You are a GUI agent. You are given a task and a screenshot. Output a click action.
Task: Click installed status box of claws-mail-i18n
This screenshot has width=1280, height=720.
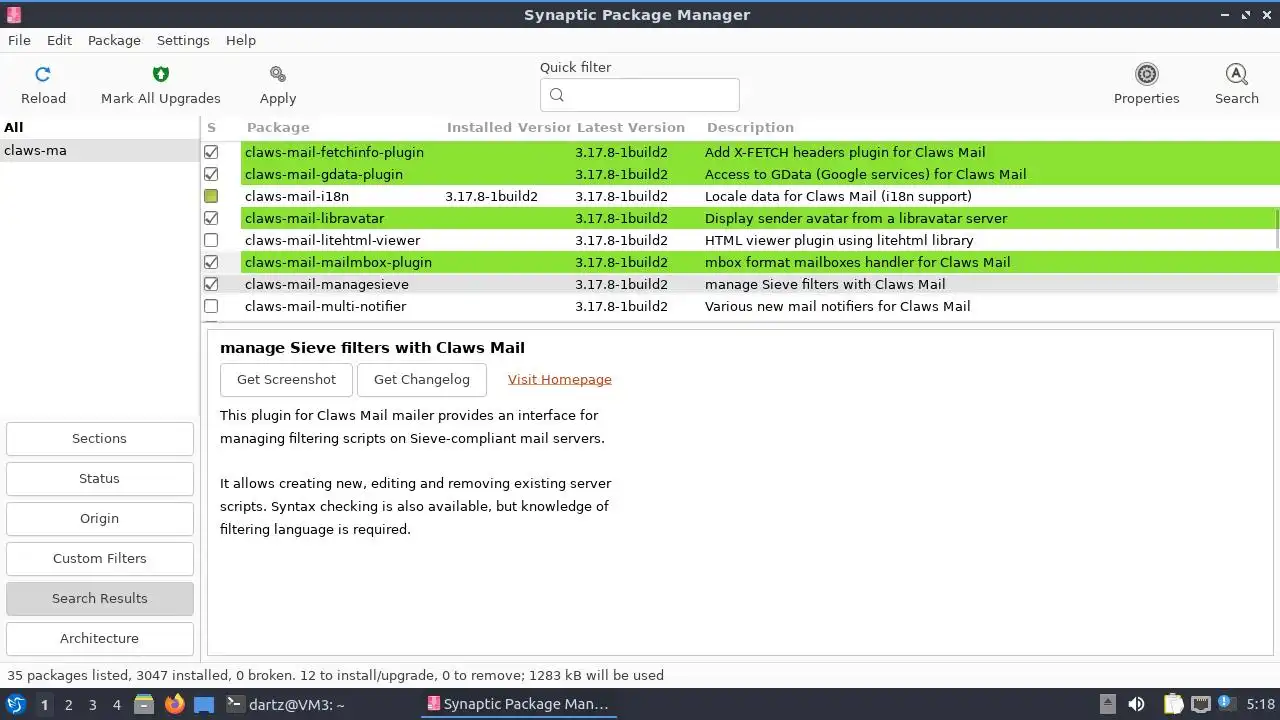tap(211, 196)
